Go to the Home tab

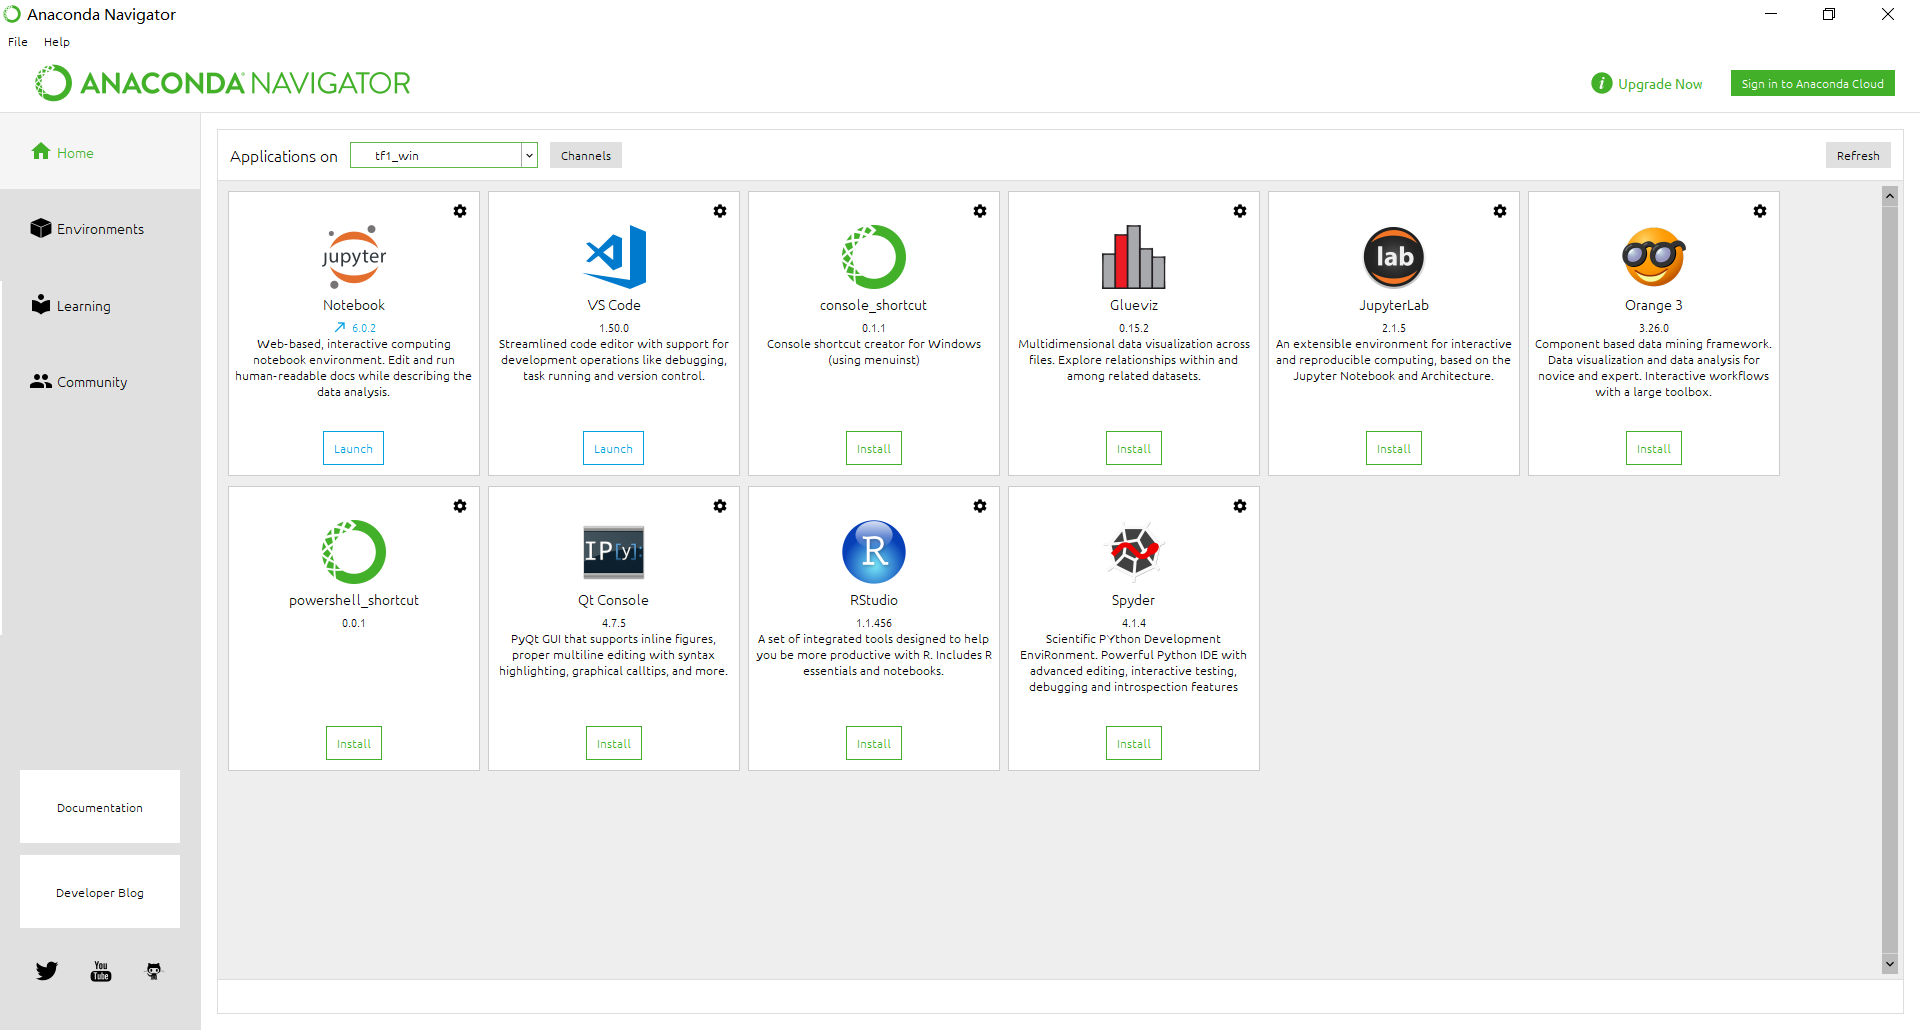tap(100, 152)
